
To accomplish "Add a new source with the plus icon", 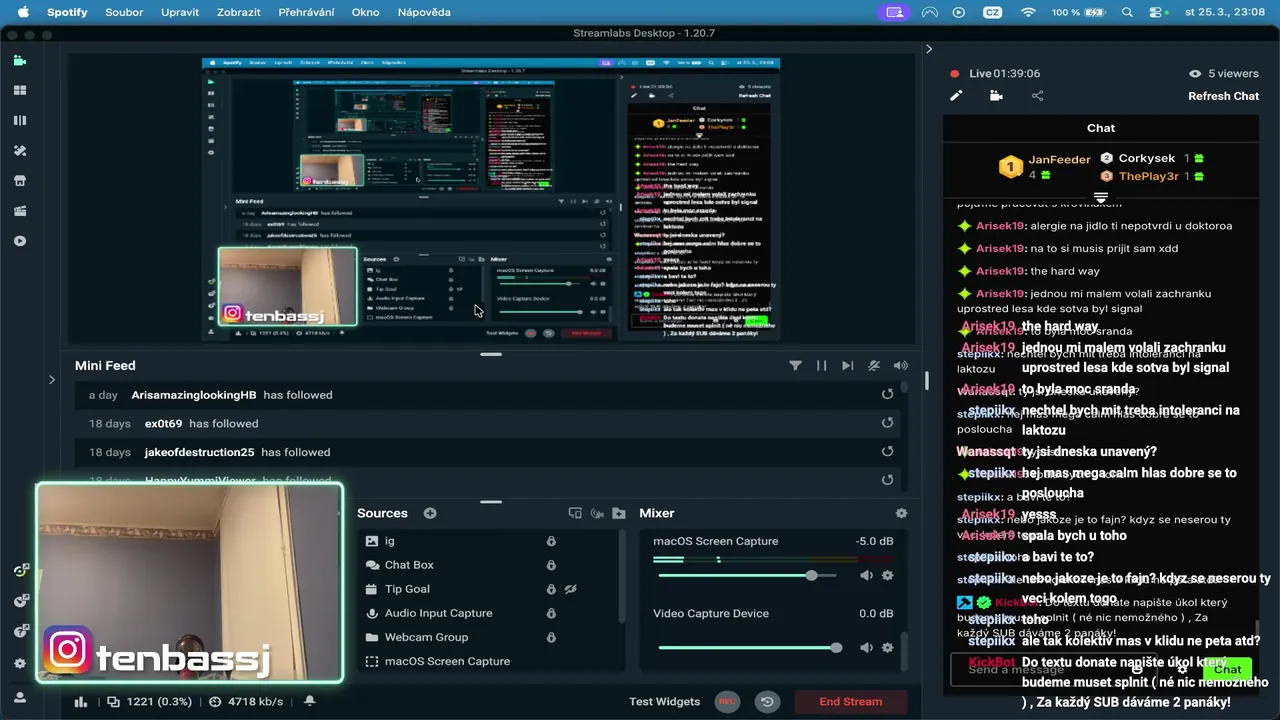I will (430, 513).
